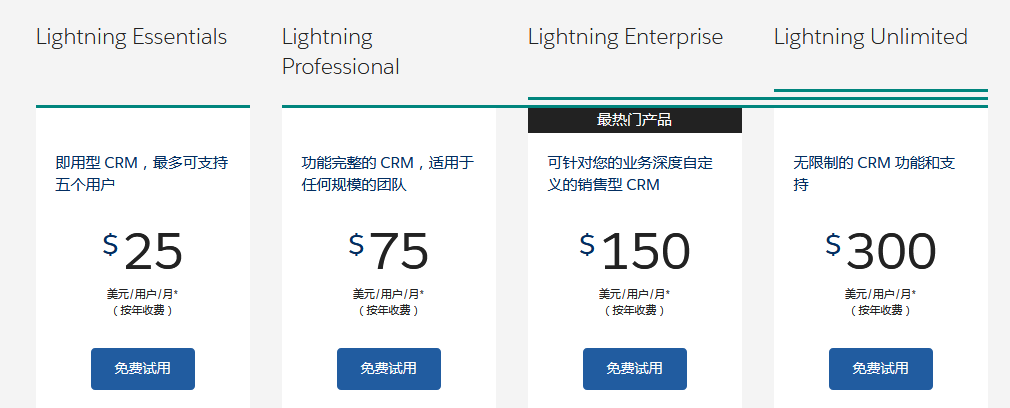Click 免费试用 button under Lightning Essentials
1010x408 pixels.
[142, 369]
